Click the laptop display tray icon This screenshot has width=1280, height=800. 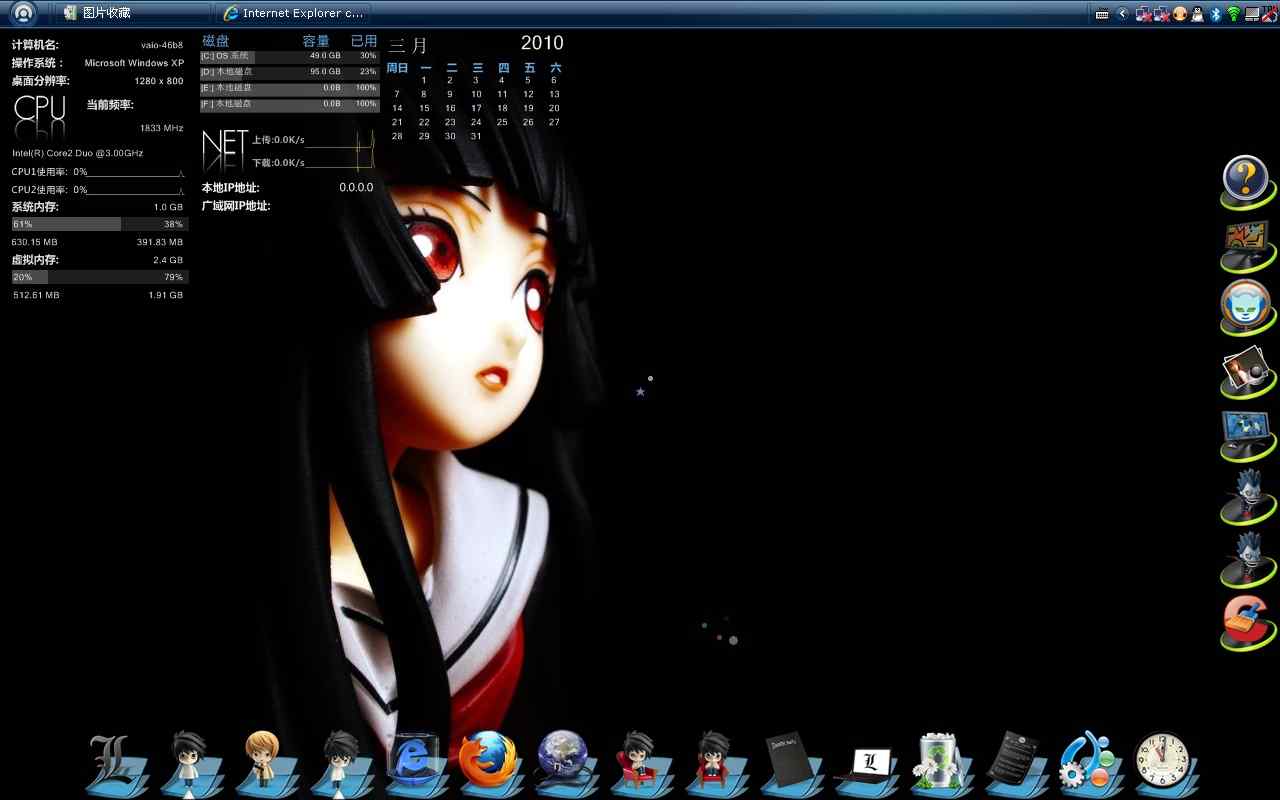[x=1251, y=14]
